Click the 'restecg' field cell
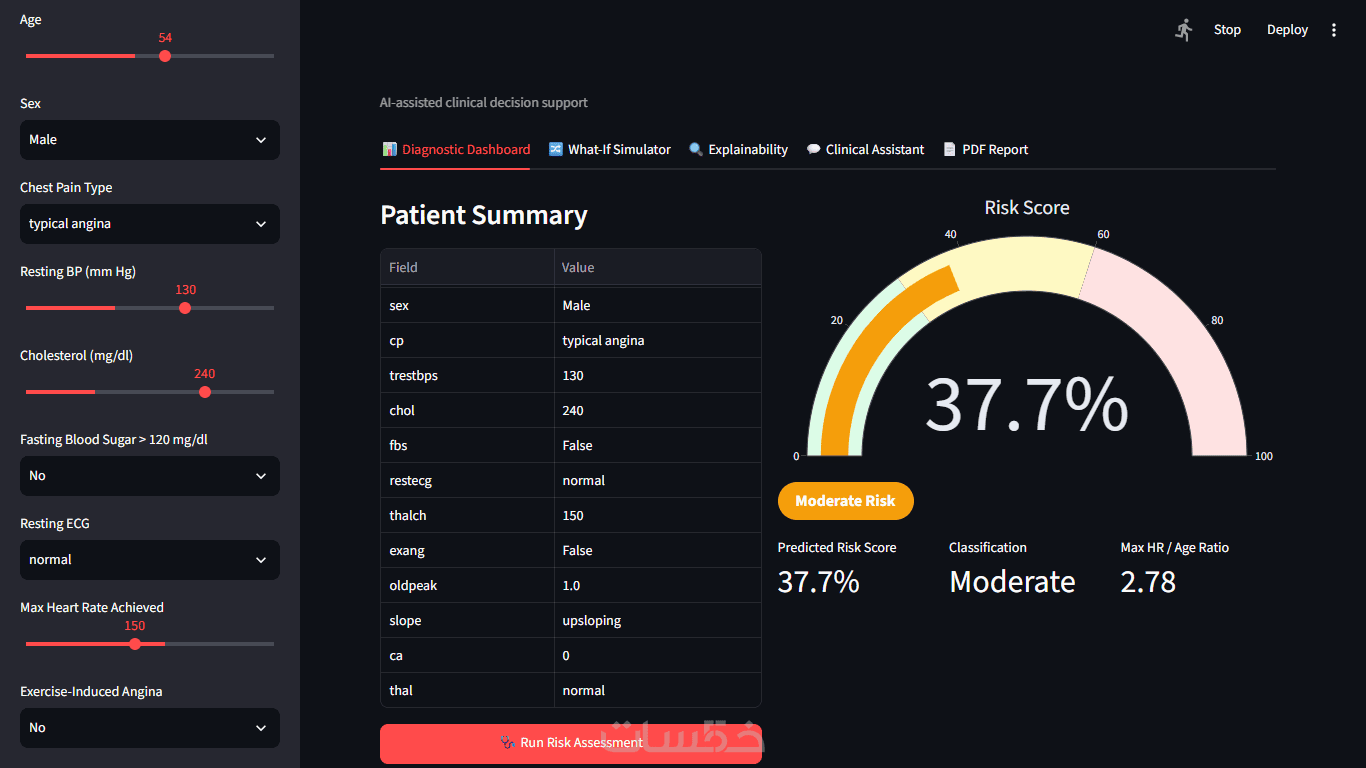This screenshot has height=768, width=1366. click(x=467, y=481)
